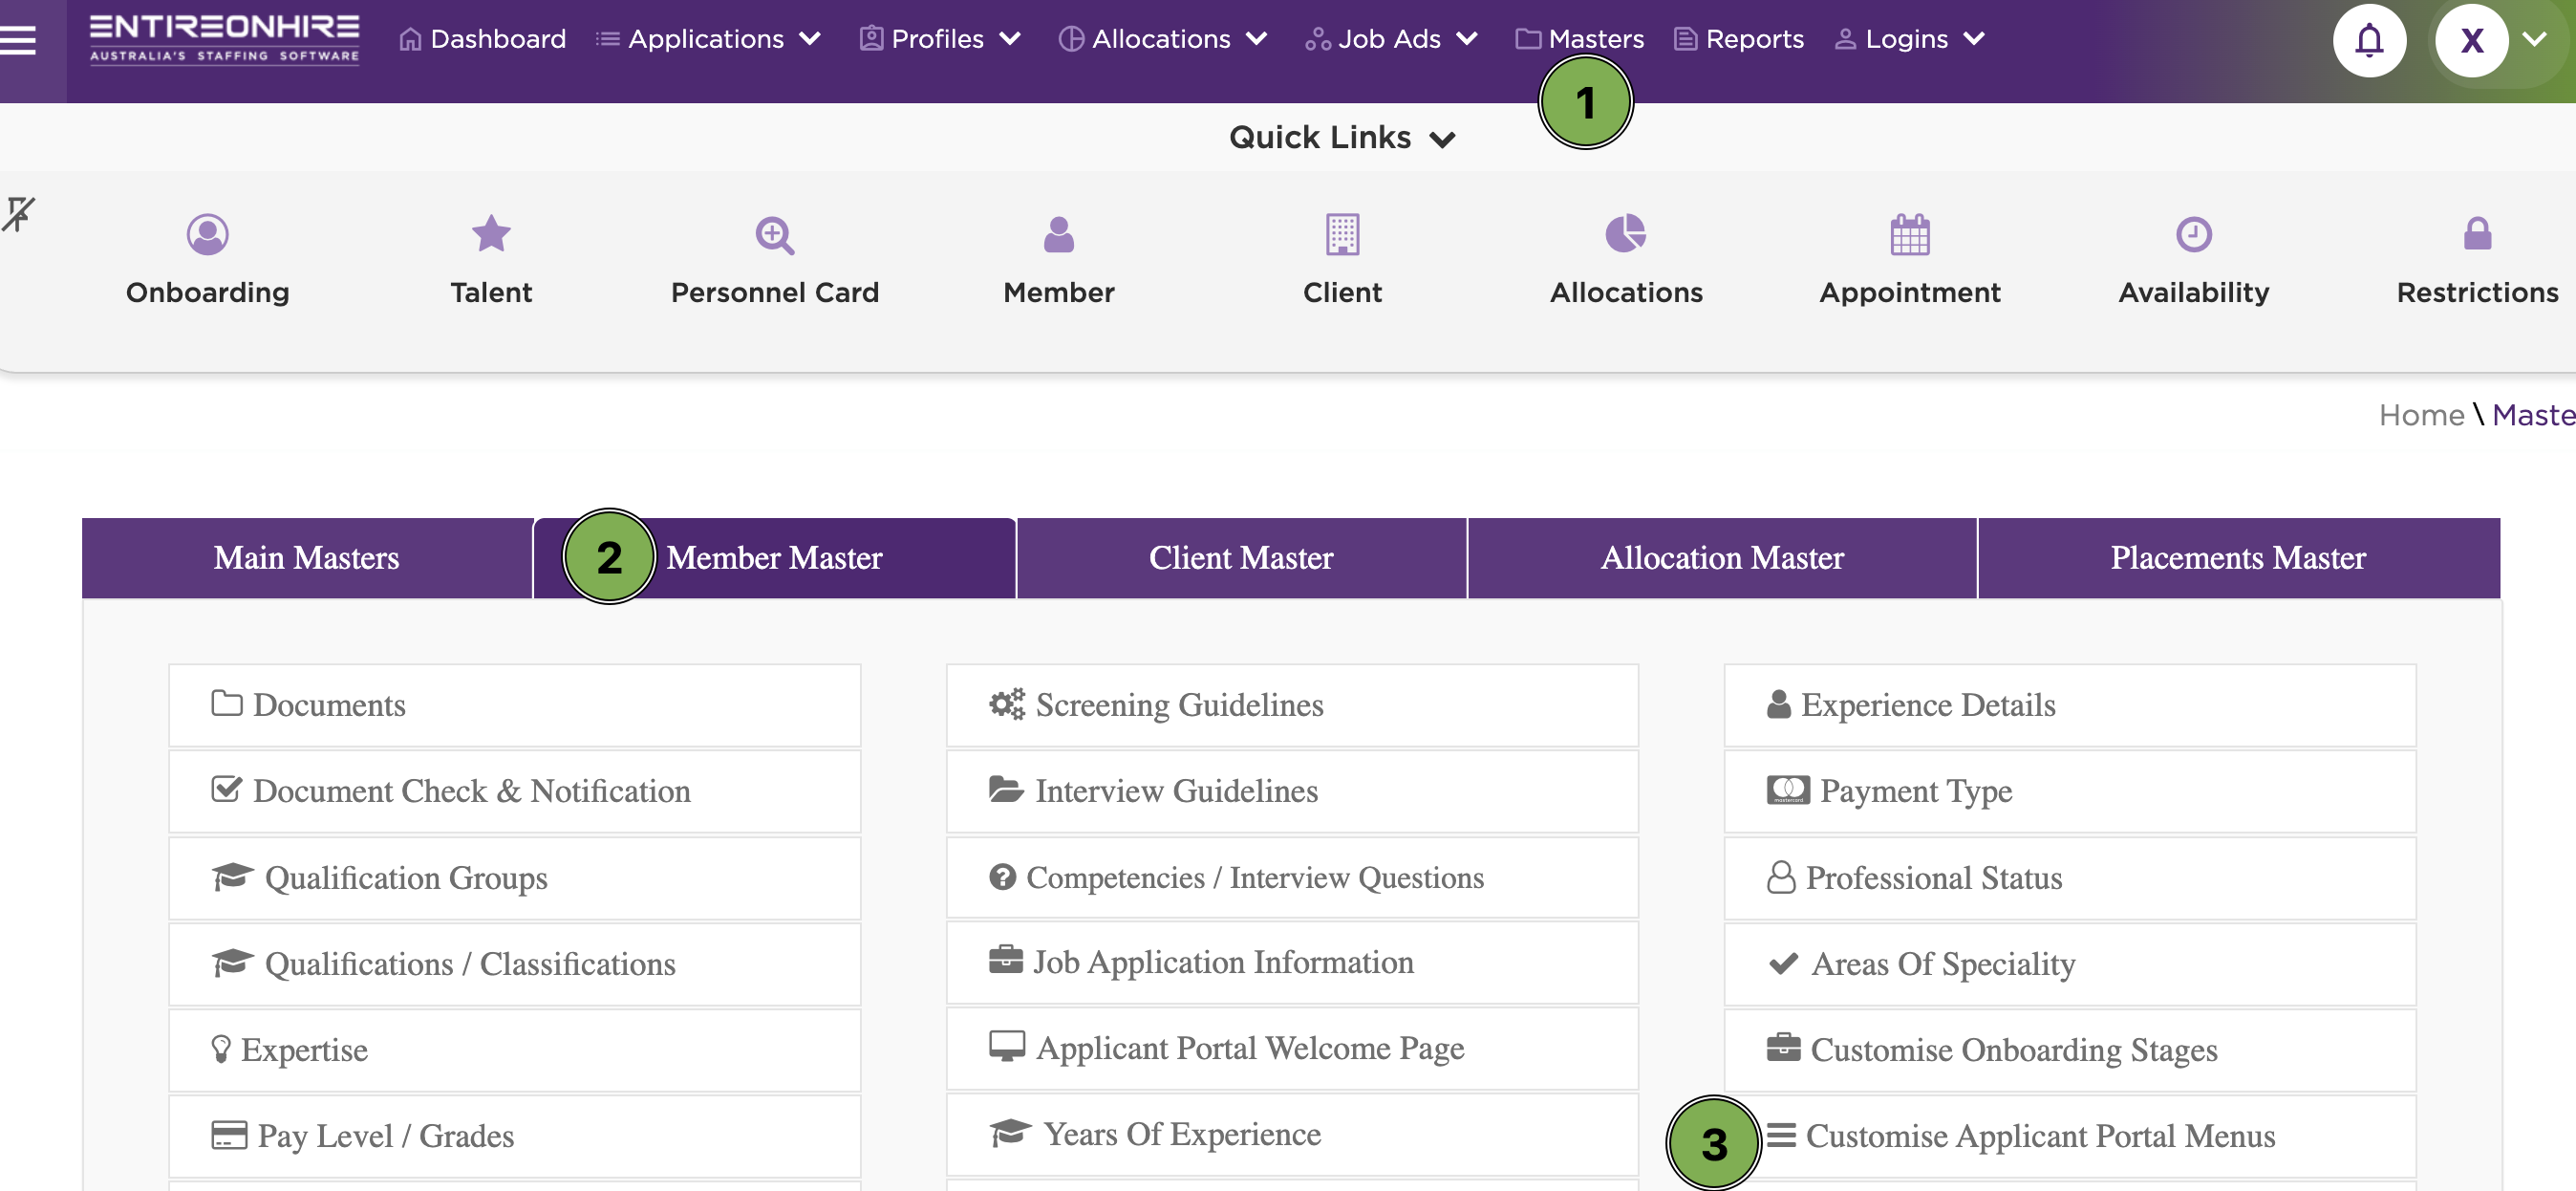Expand the user account chevron

pyautogui.click(x=2534, y=40)
